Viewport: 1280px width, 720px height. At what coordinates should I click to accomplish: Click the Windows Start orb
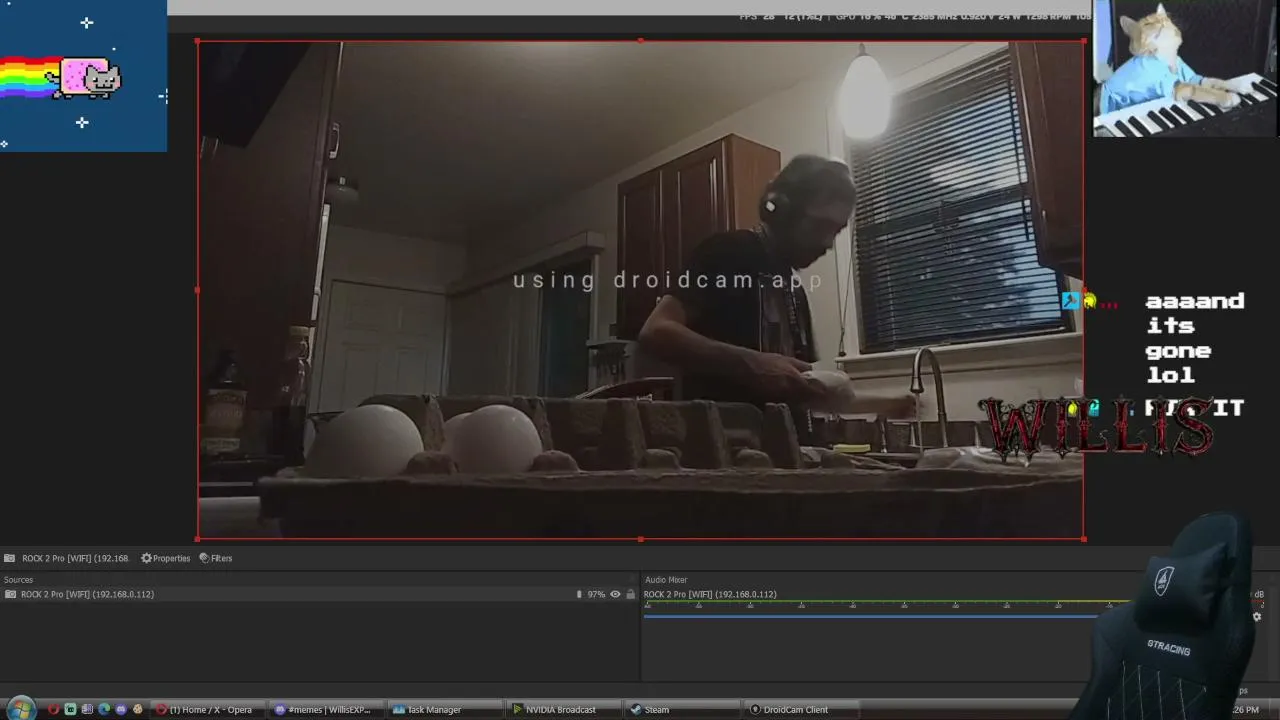click(20, 709)
